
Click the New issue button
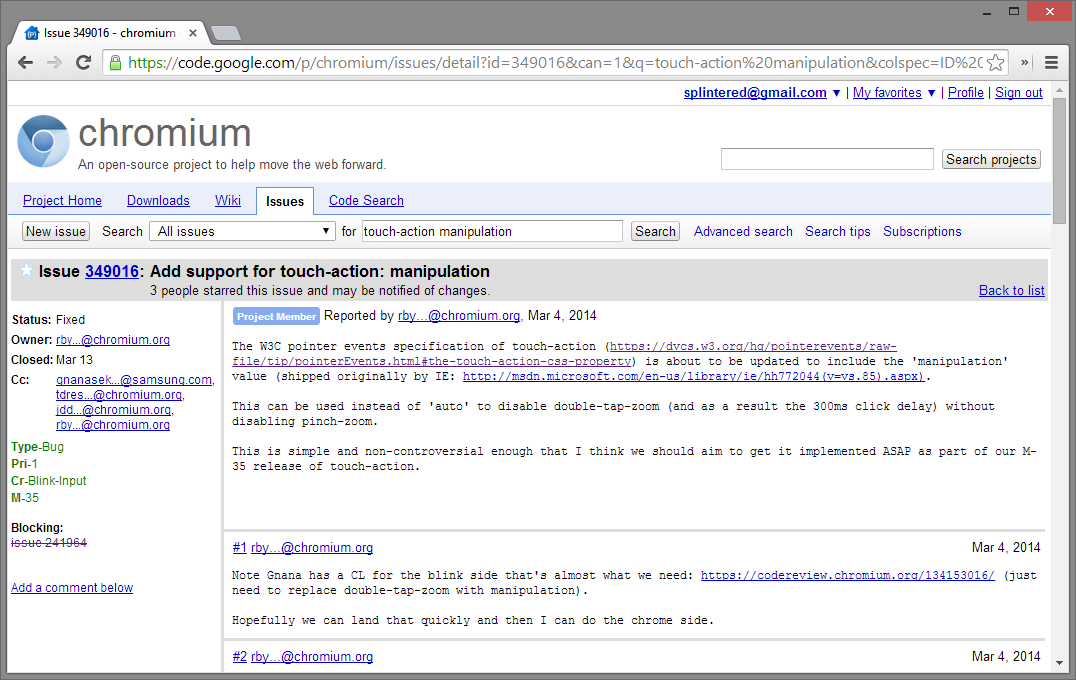tap(56, 231)
